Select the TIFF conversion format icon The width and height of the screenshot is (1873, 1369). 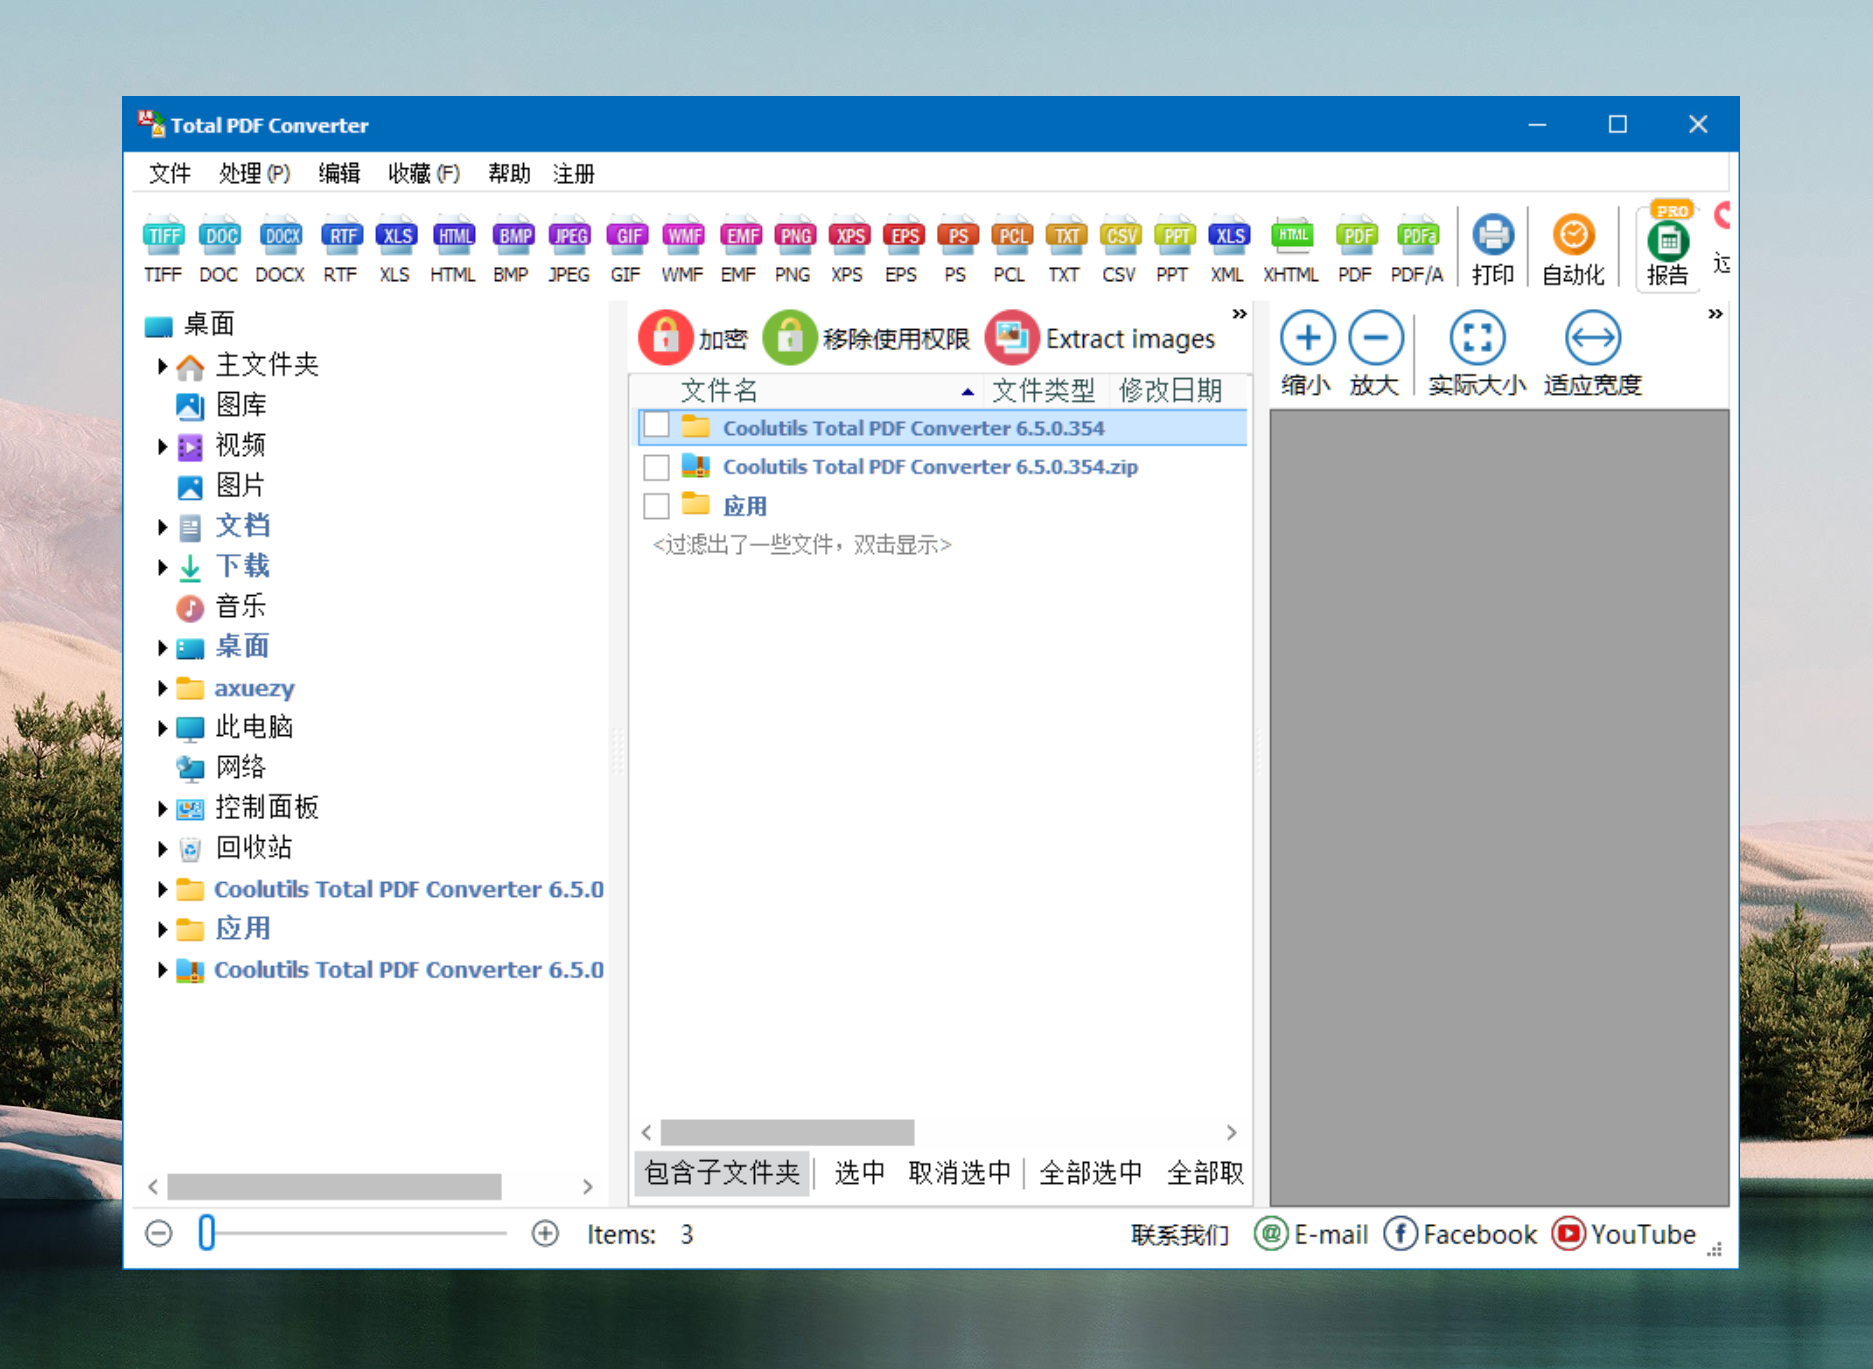tap(163, 248)
